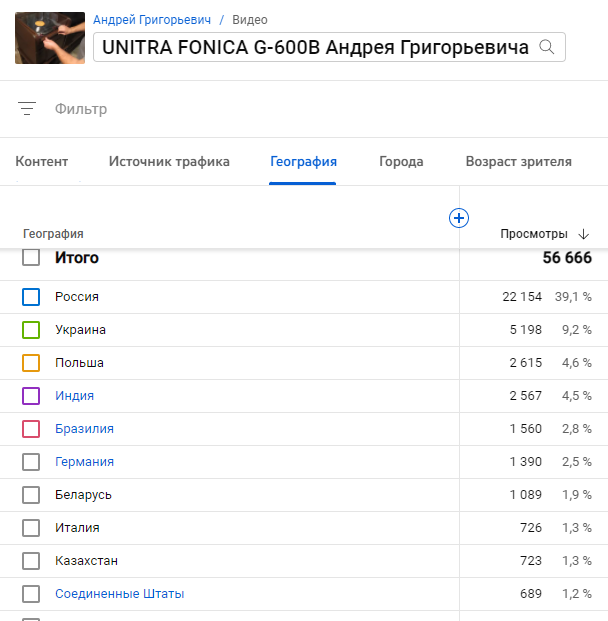Image resolution: width=608 pixels, height=621 pixels.
Task: Toggle the orange Польша checkbox
Action: (31, 363)
